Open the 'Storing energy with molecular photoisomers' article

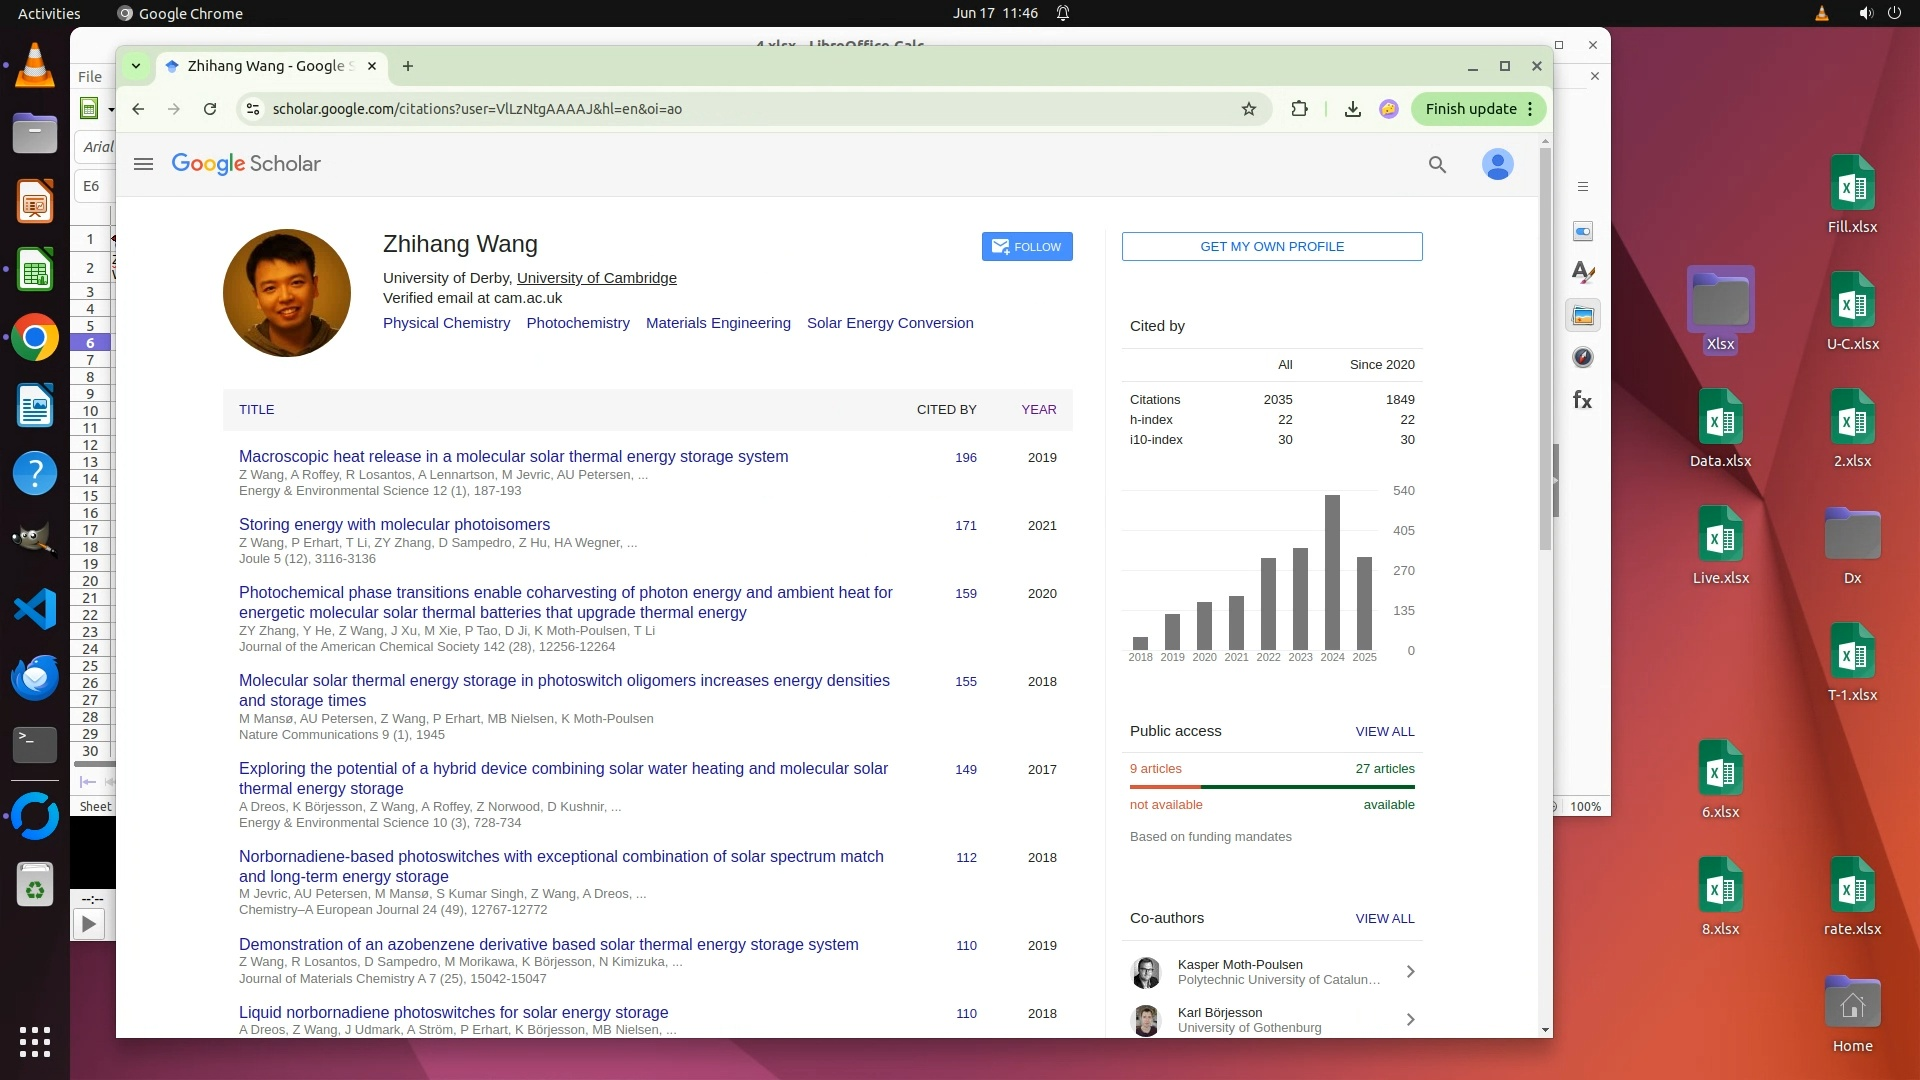tap(394, 525)
